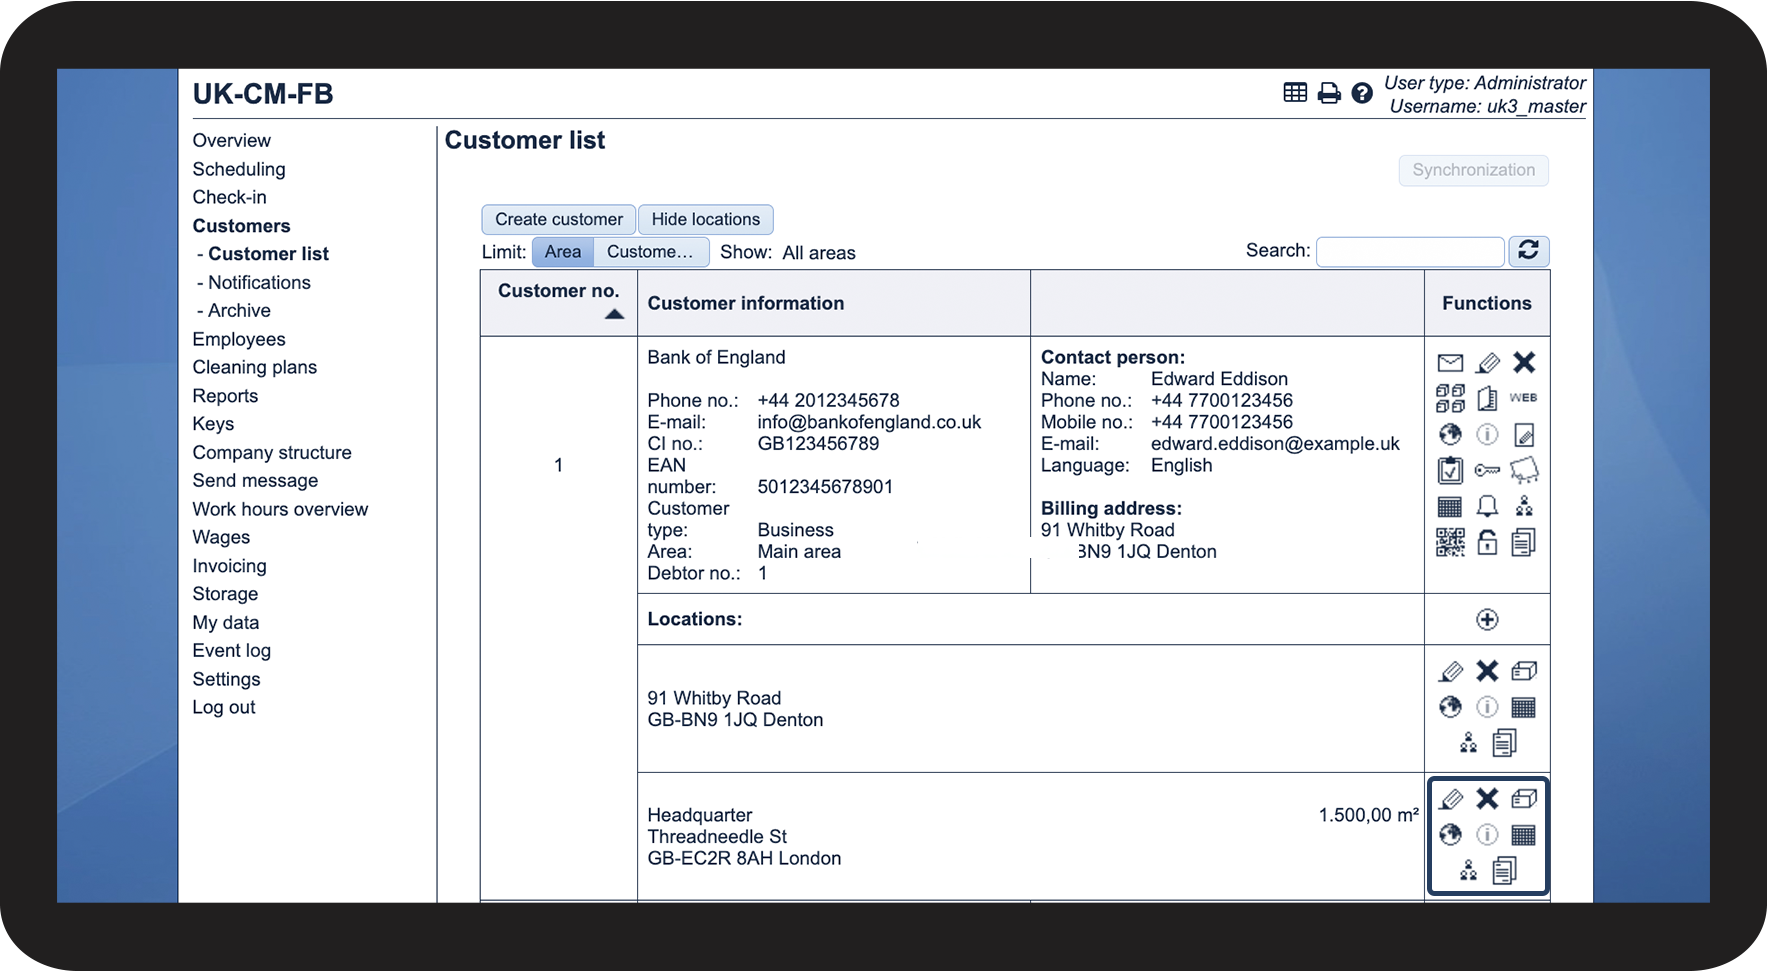This screenshot has height=971, width=1767.
Task: Open the four-boxes icon for Bank of England
Action: 1450,398
